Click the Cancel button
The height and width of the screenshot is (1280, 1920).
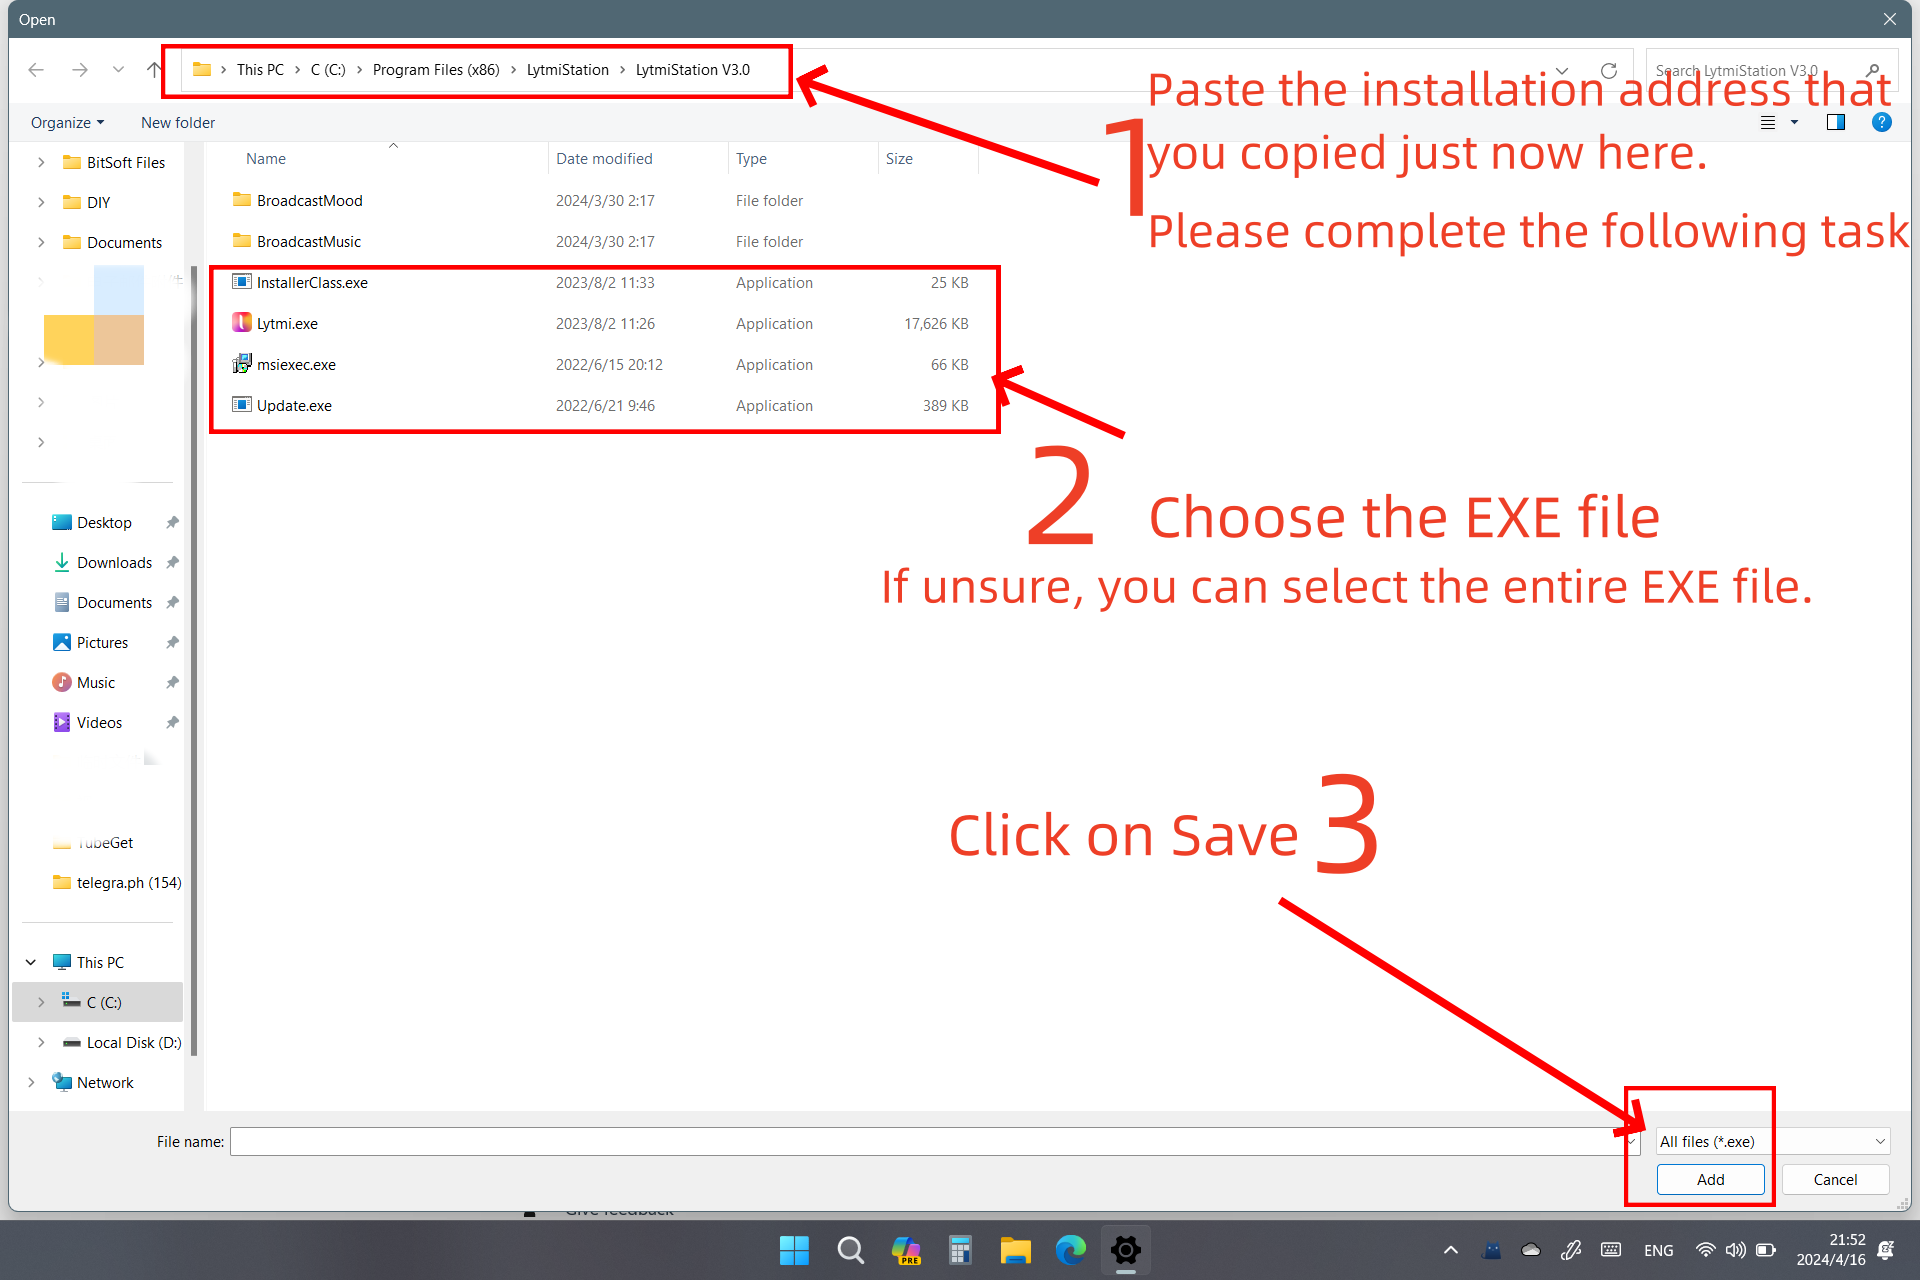coord(1835,1179)
